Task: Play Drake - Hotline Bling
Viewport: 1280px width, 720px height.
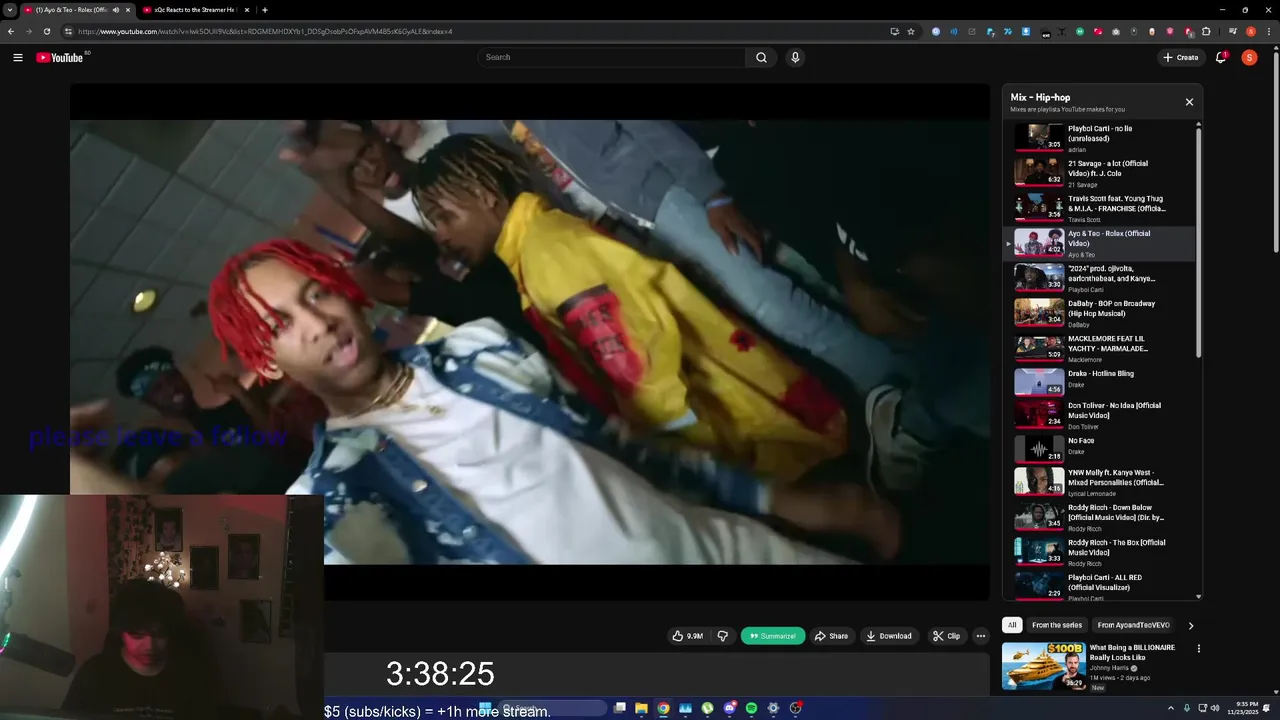Action: [x=1099, y=382]
